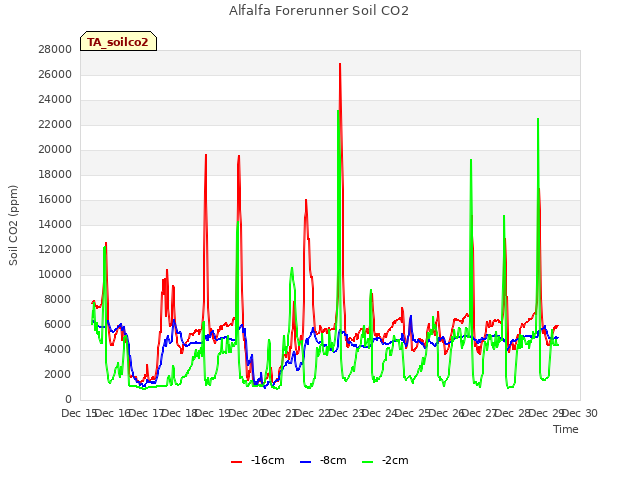The width and height of the screenshot is (640, 480).
Task: Click the tallest red peak near 27000 ppm
Action: pos(340,64)
